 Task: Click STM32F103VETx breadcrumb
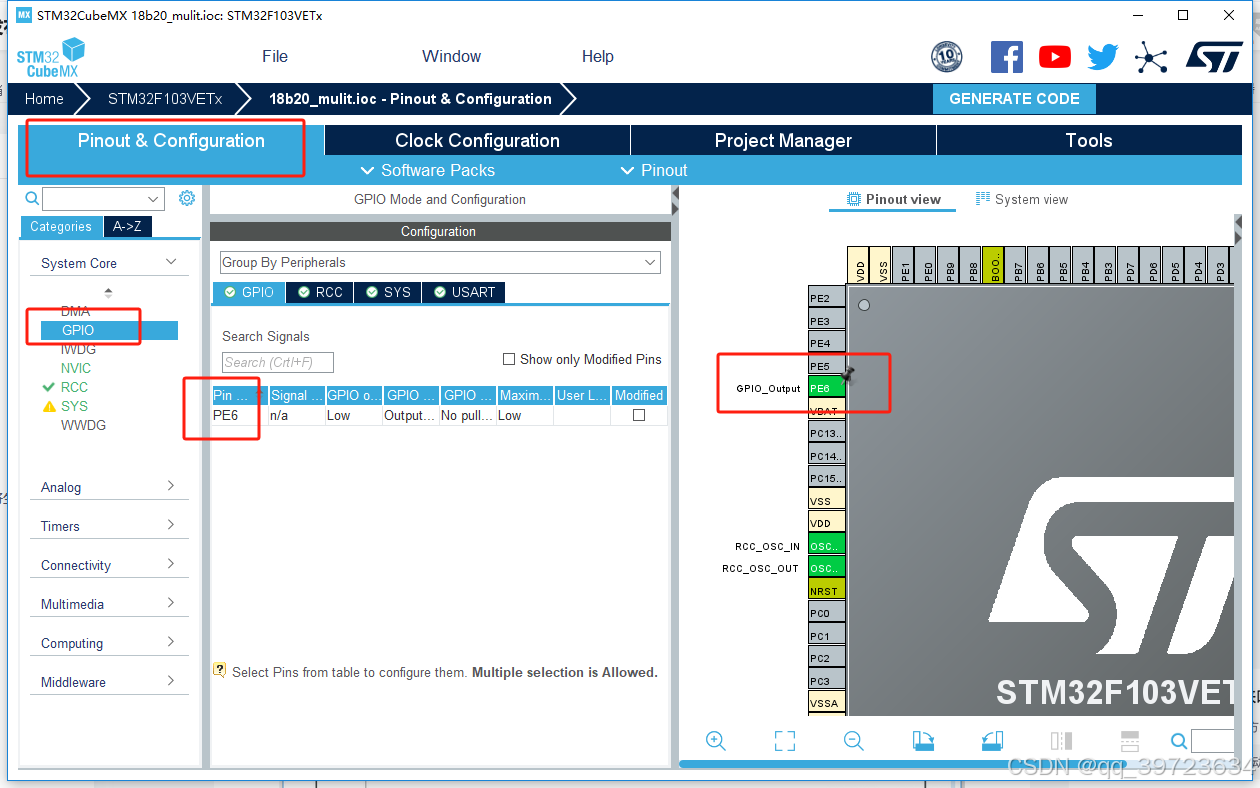coord(165,99)
